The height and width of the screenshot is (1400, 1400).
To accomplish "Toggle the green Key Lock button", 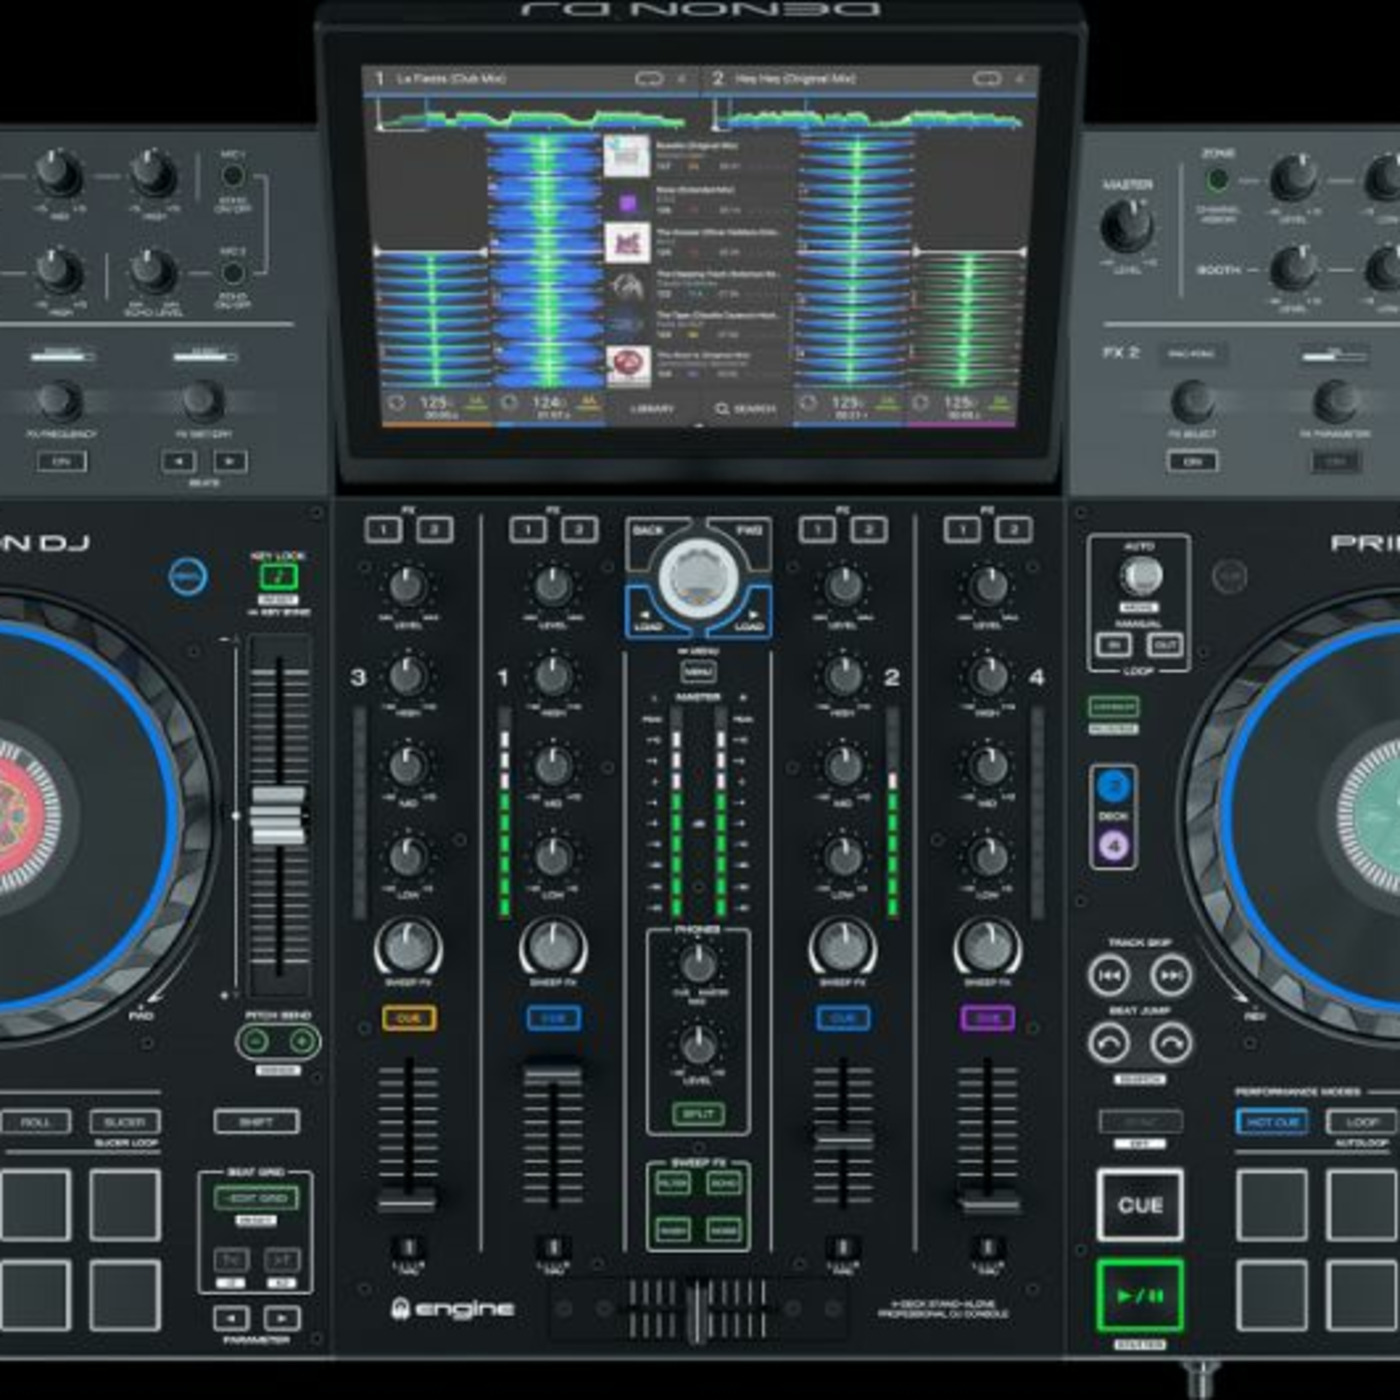I will coord(278,576).
